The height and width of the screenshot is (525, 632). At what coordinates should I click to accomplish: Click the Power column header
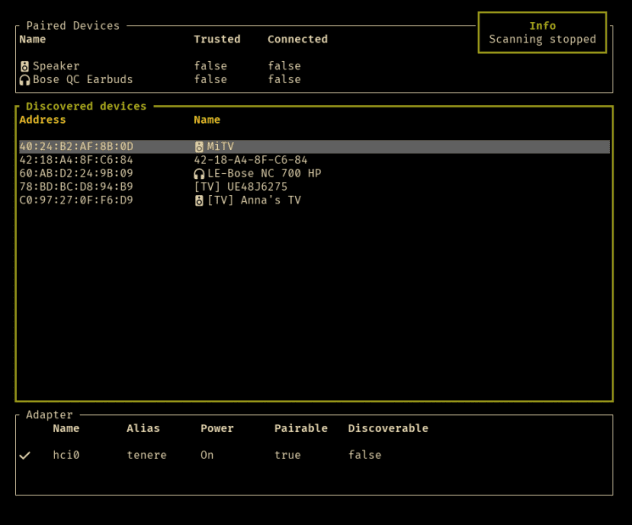point(217,428)
